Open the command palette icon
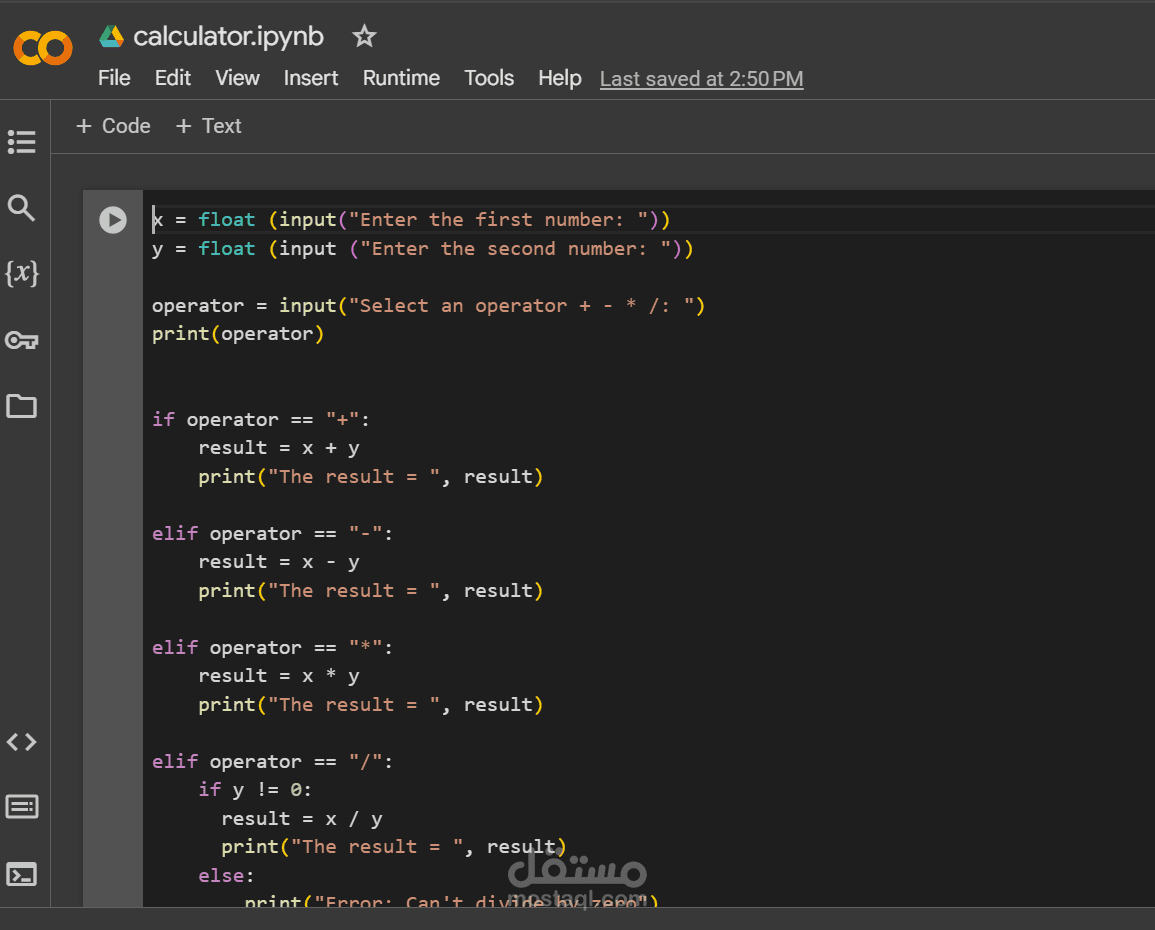Viewport: 1155px width, 930px height. pos(21,807)
